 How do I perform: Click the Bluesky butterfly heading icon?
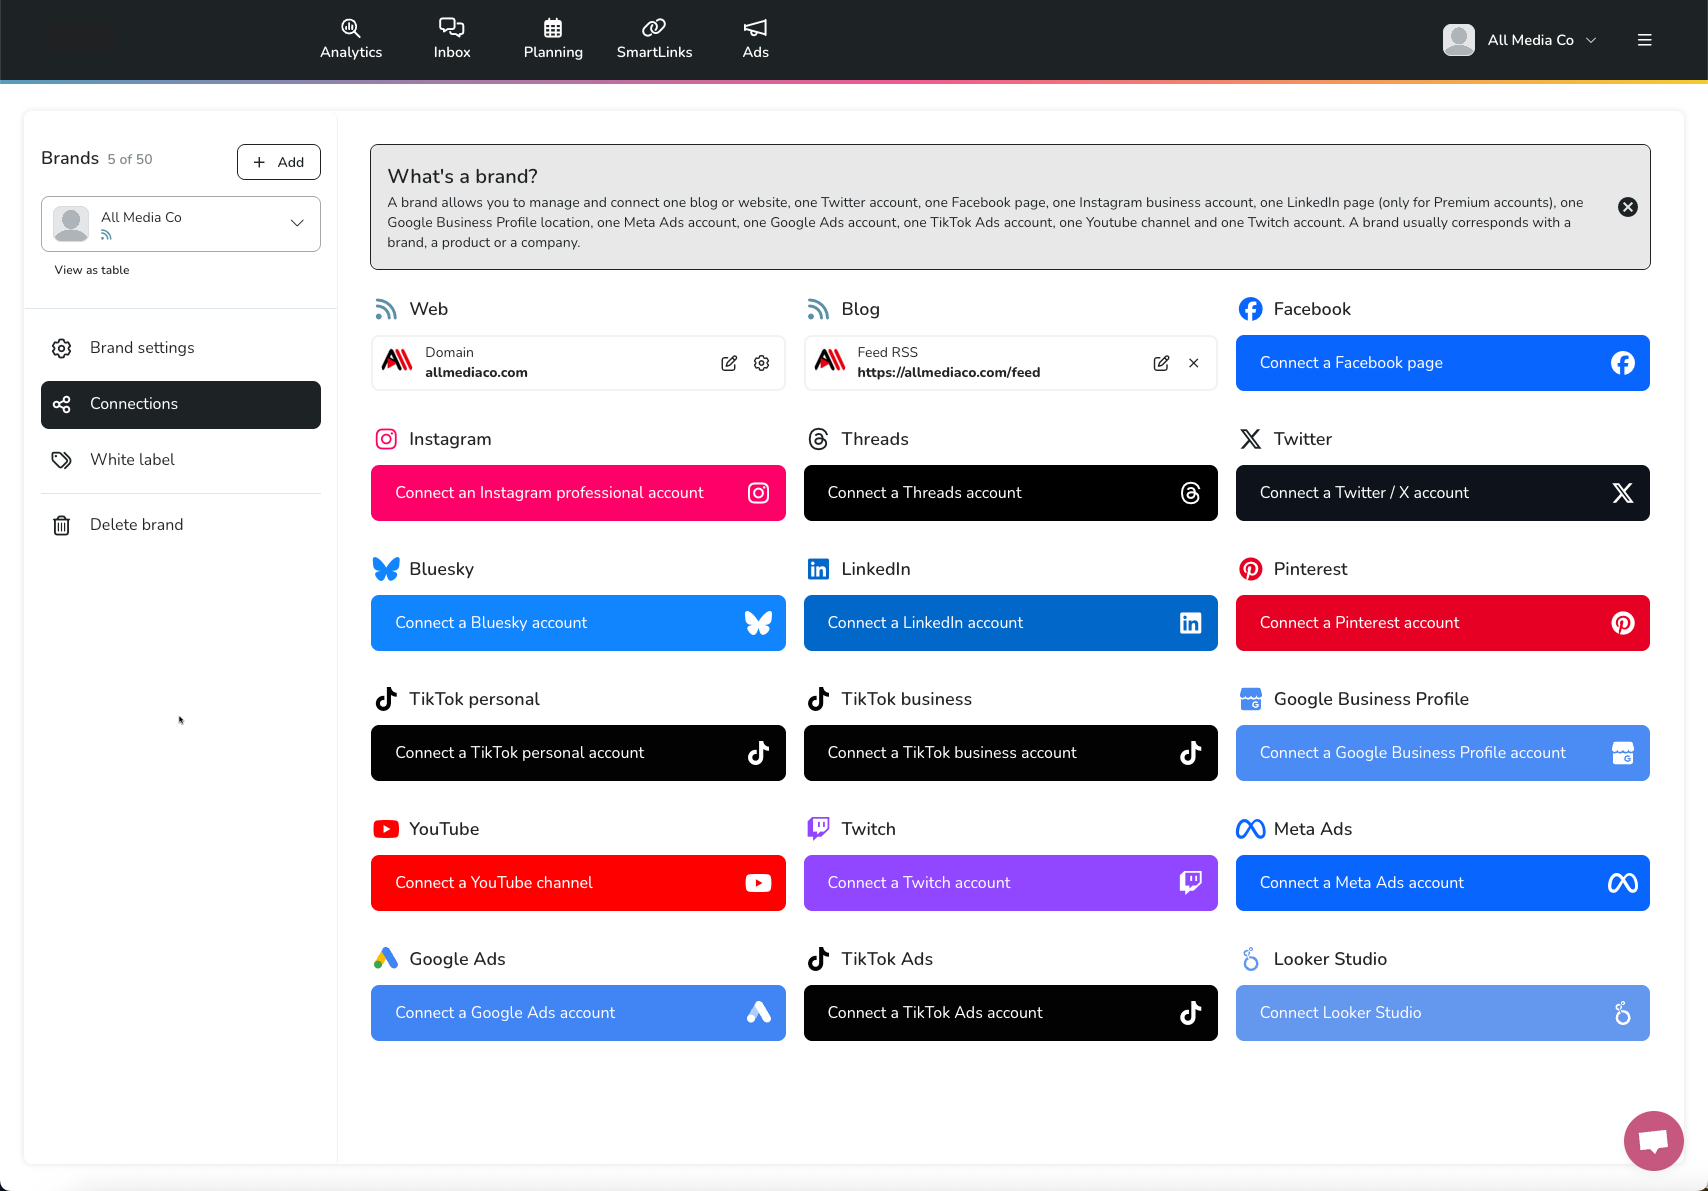point(386,569)
